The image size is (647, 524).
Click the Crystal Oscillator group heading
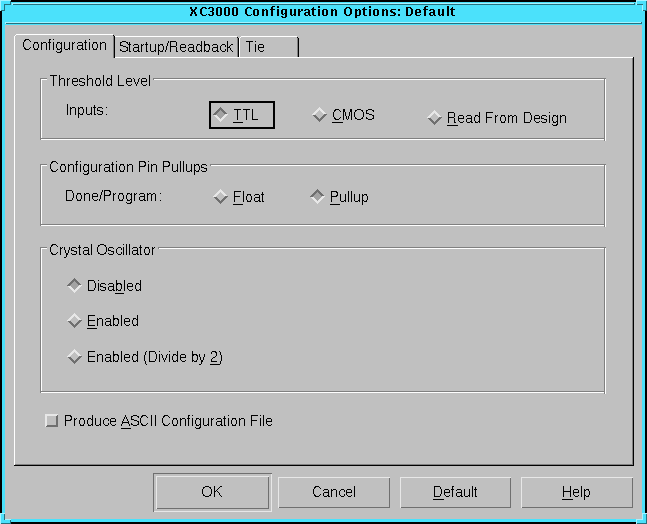(x=102, y=249)
